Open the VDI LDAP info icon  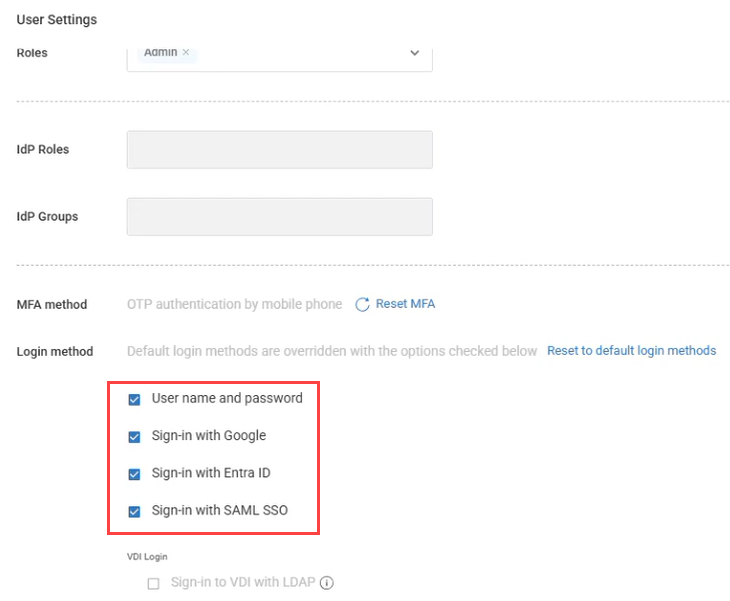click(x=327, y=583)
